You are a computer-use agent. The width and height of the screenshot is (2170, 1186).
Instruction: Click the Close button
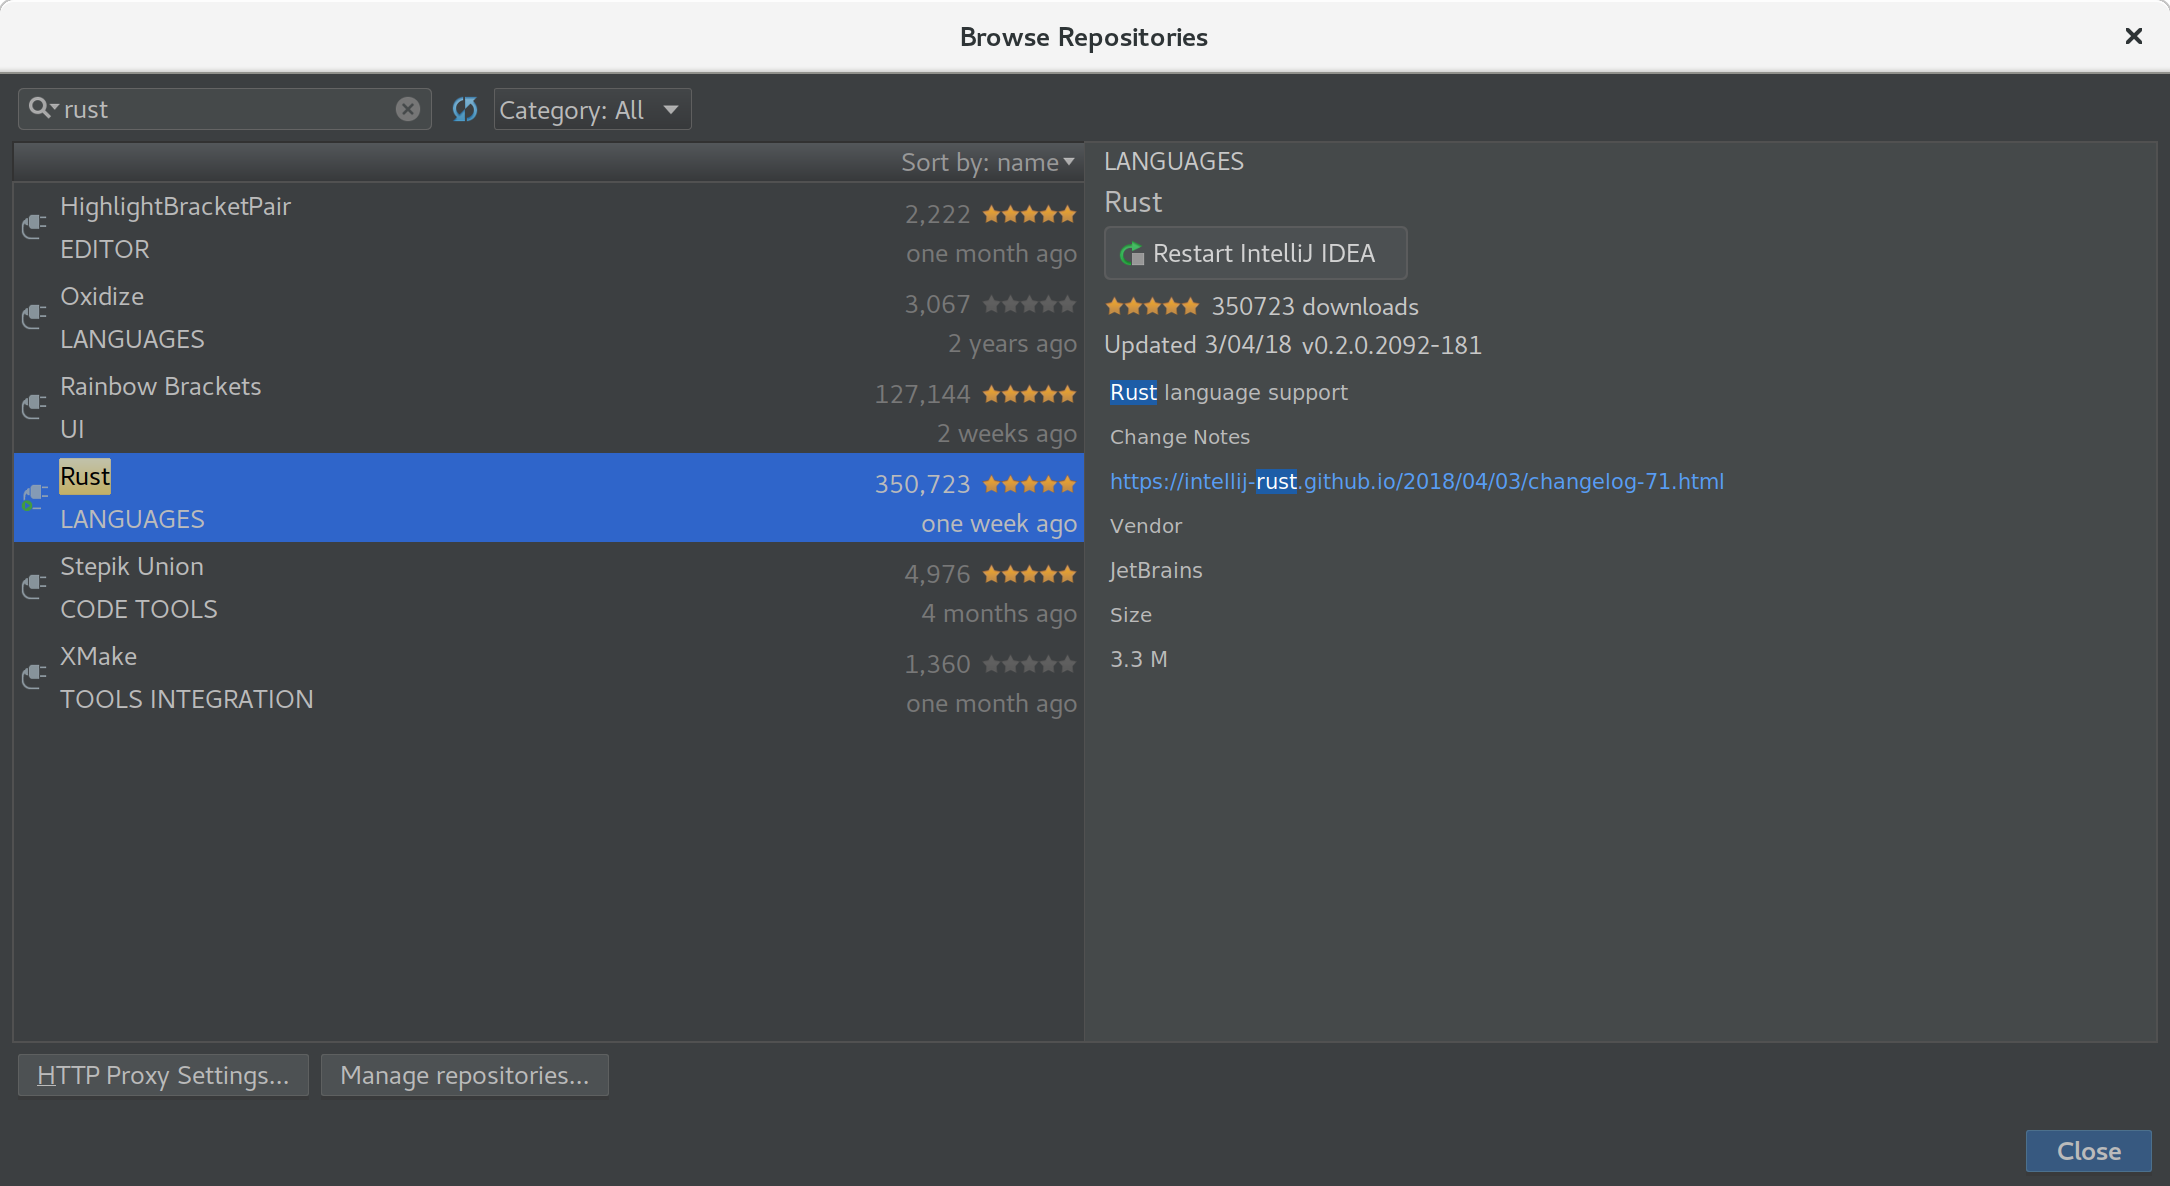click(2088, 1151)
